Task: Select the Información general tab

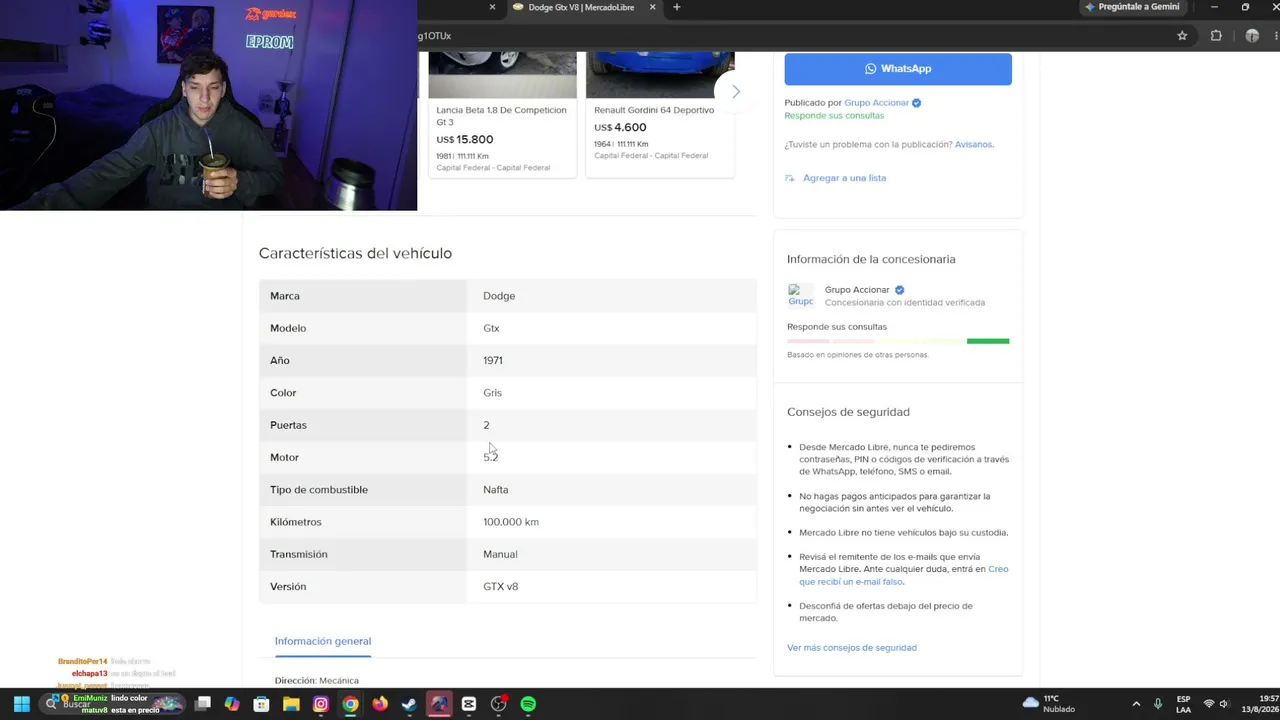Action: (x=323, y=641)
